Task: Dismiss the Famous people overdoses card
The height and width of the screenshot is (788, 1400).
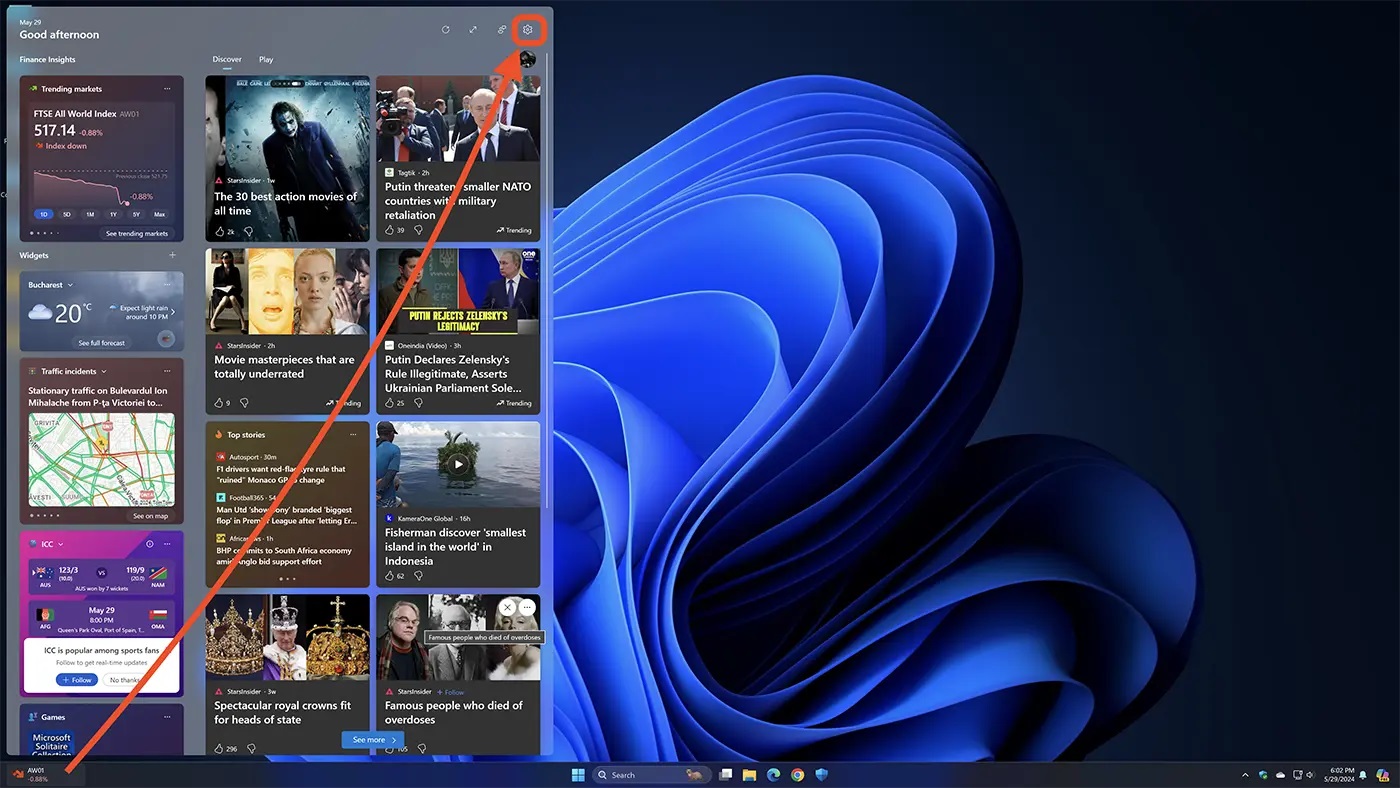Action: click(507, 608)
